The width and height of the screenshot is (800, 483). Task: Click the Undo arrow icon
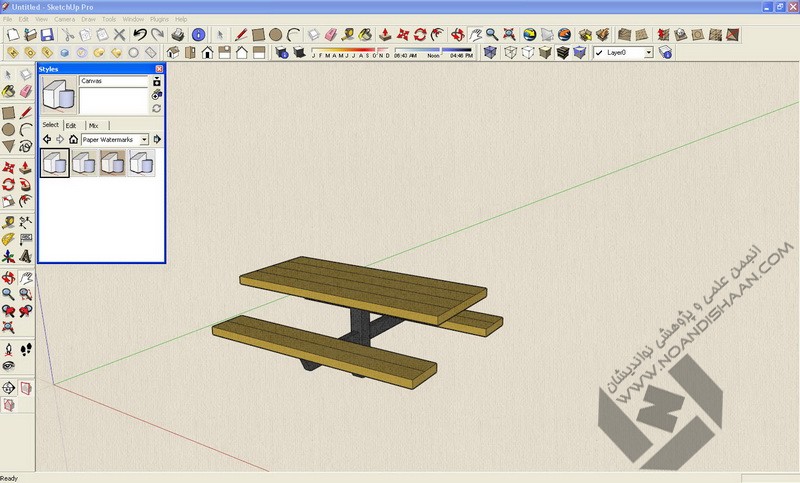tap(140, 34)
